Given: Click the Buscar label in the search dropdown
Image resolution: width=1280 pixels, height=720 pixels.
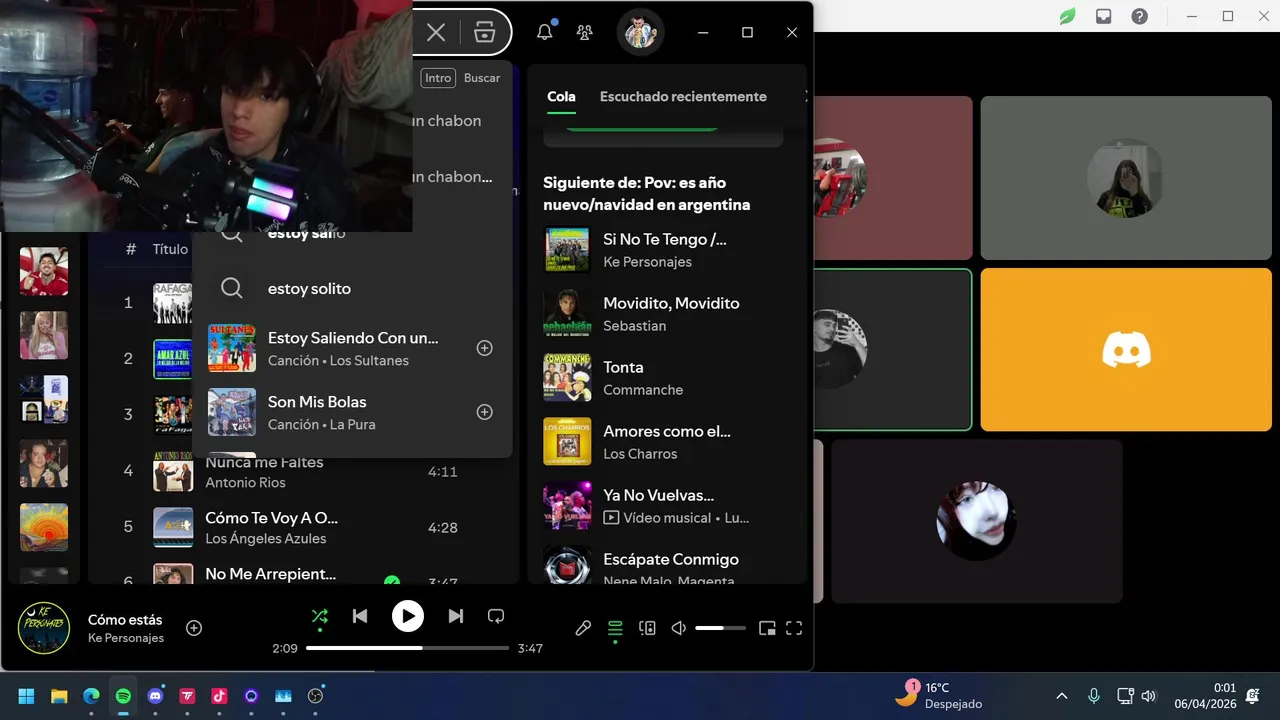Looking at the screenshot, I should click(x=482, y=78).
